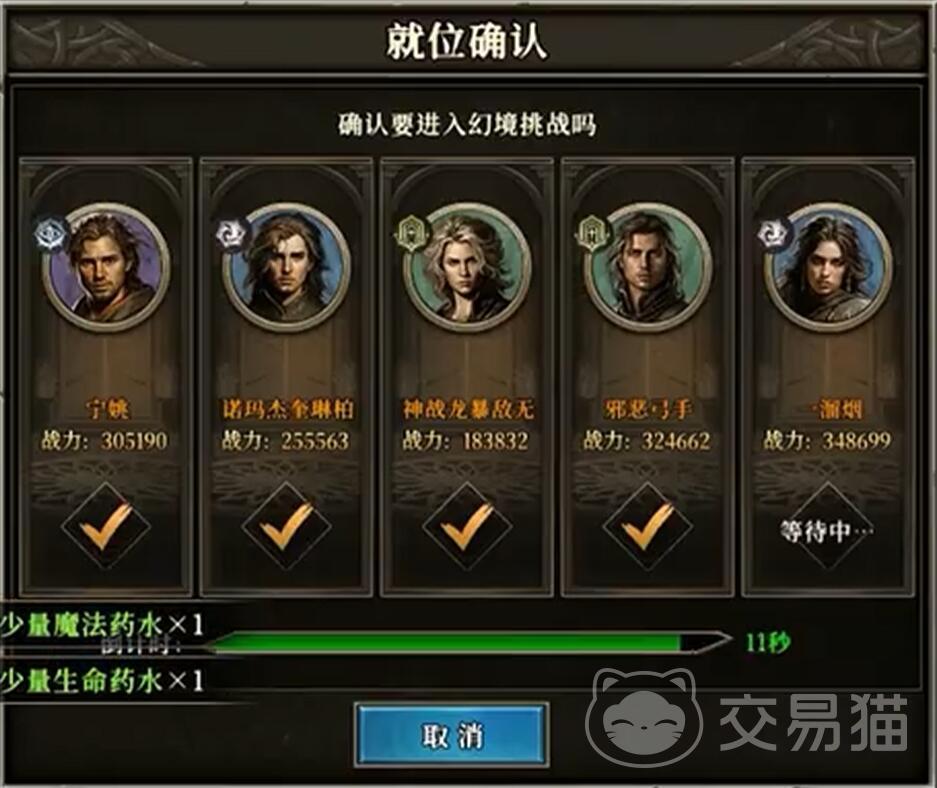
Task: Click the 等待中 waiting status diamond
Action: tap(828, 526)
